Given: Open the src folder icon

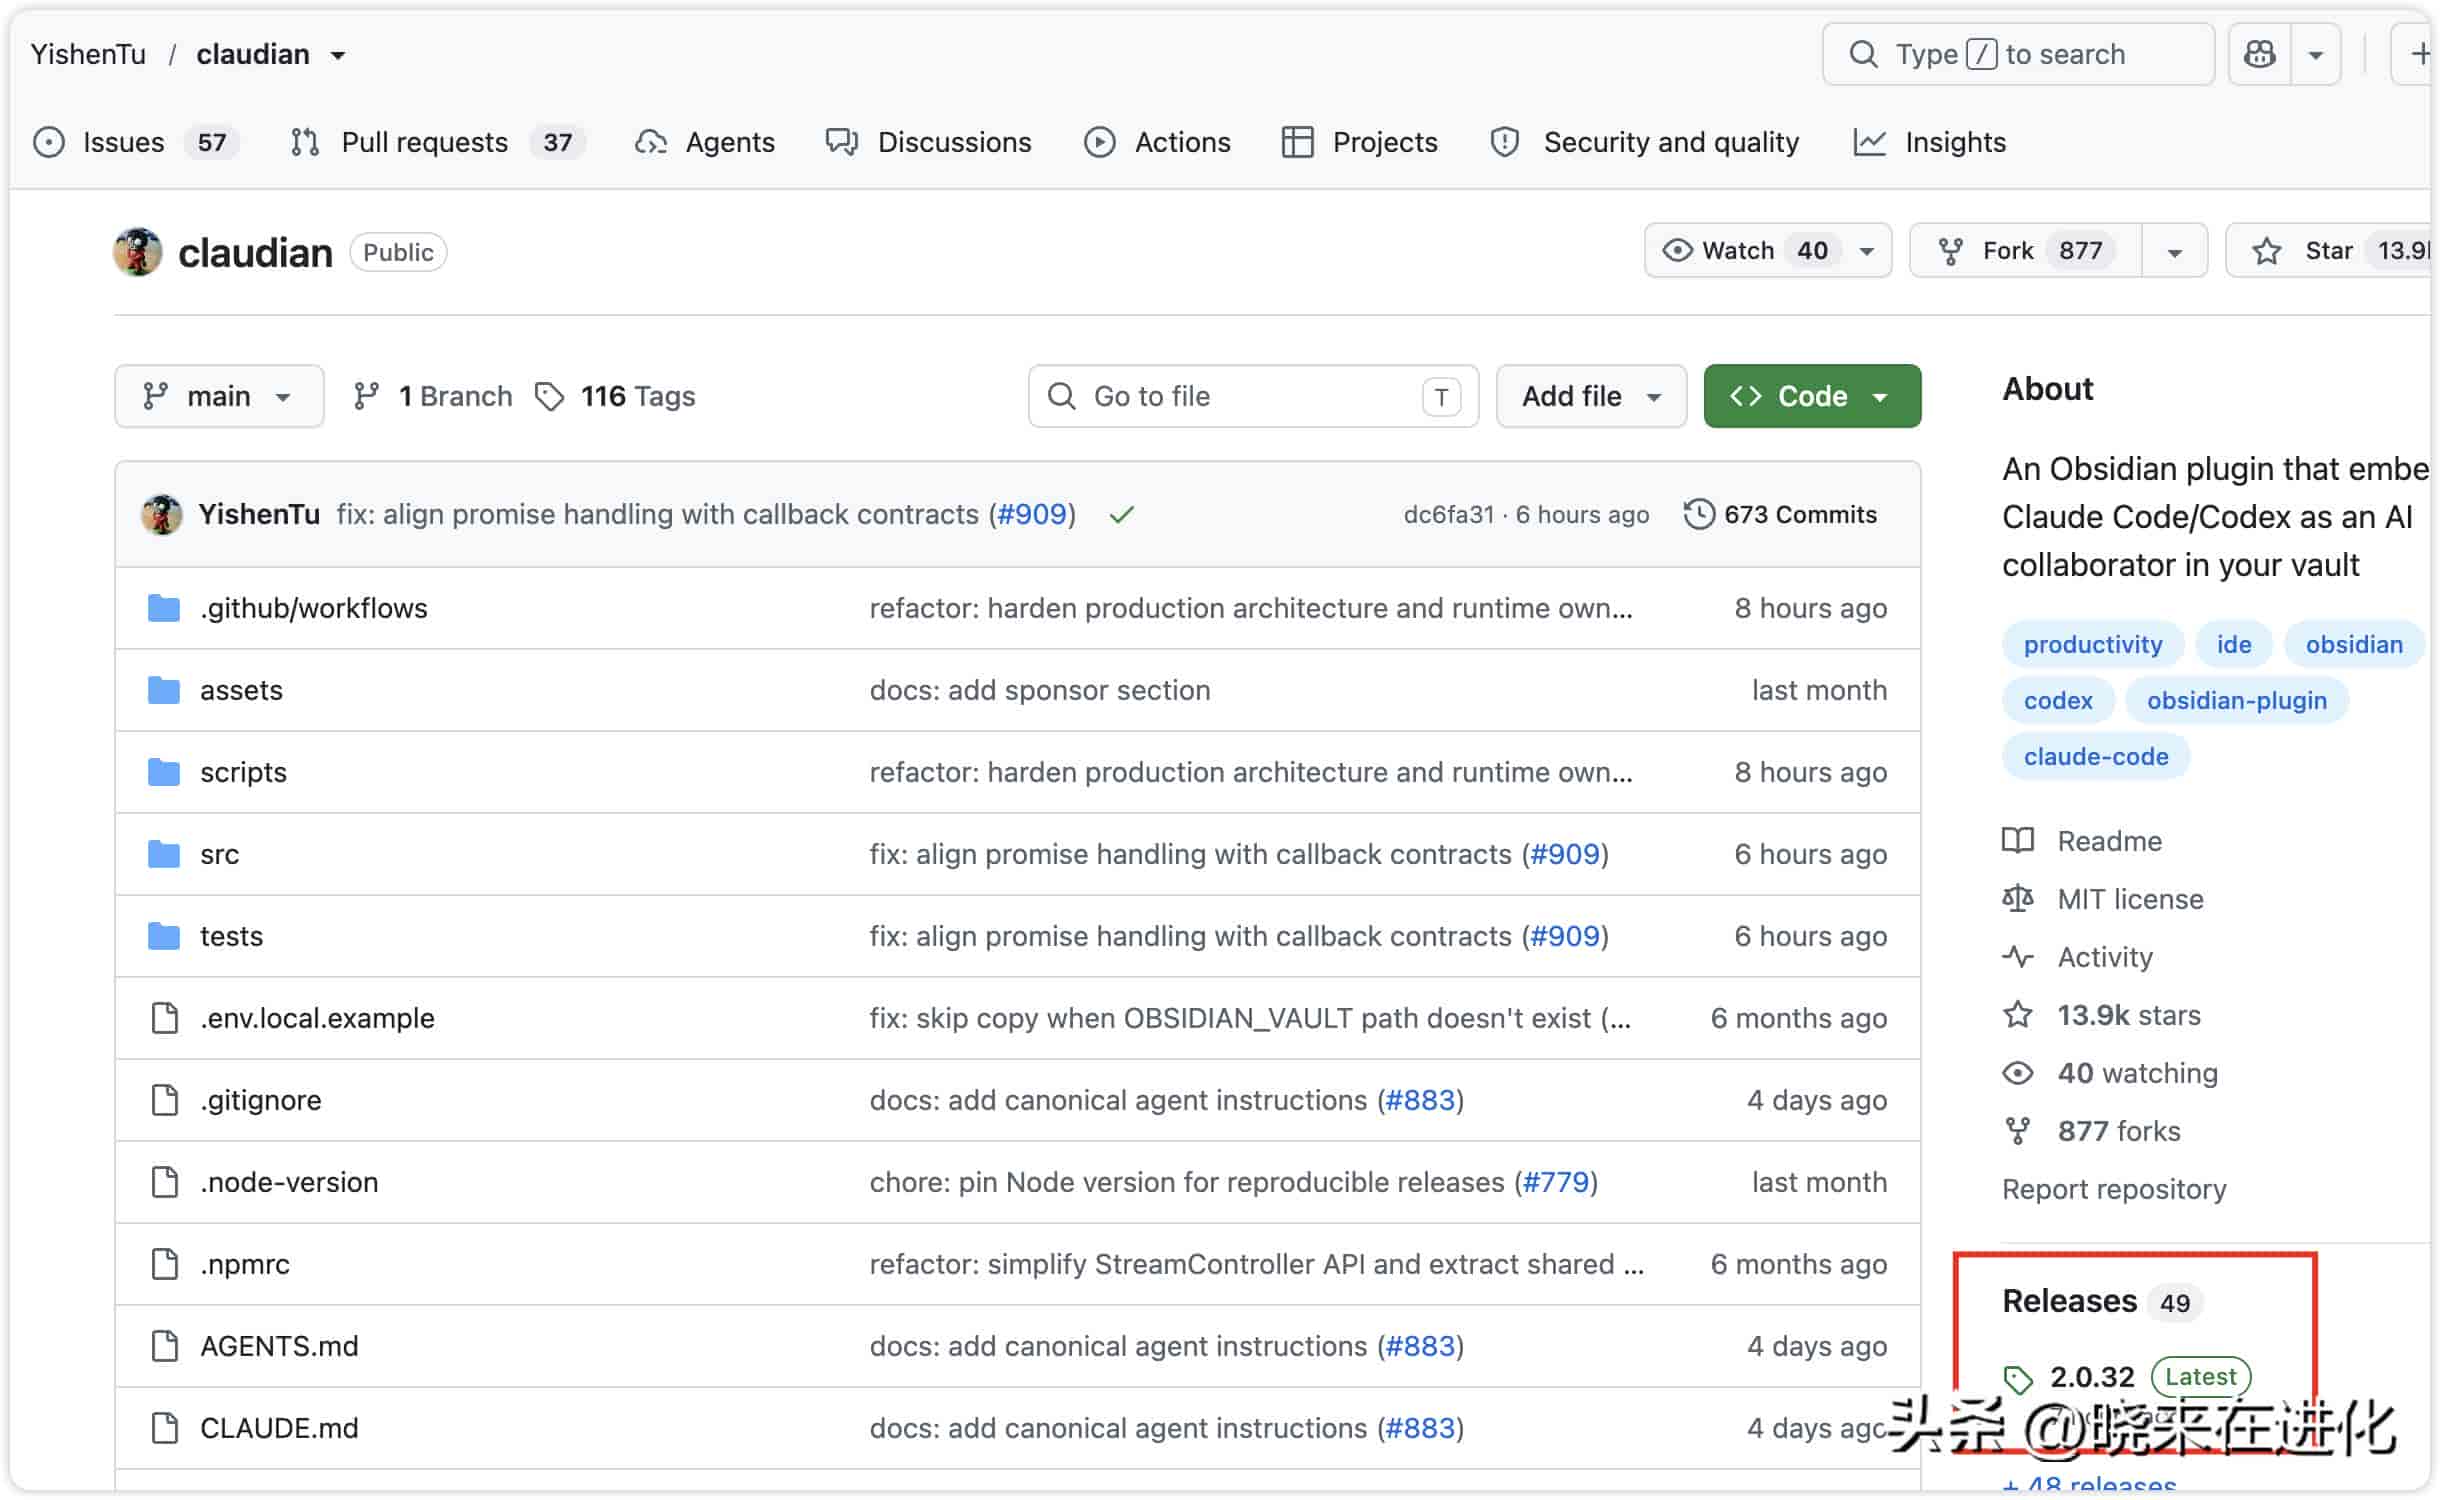Looking at the screenshot, I should [163, 854].
